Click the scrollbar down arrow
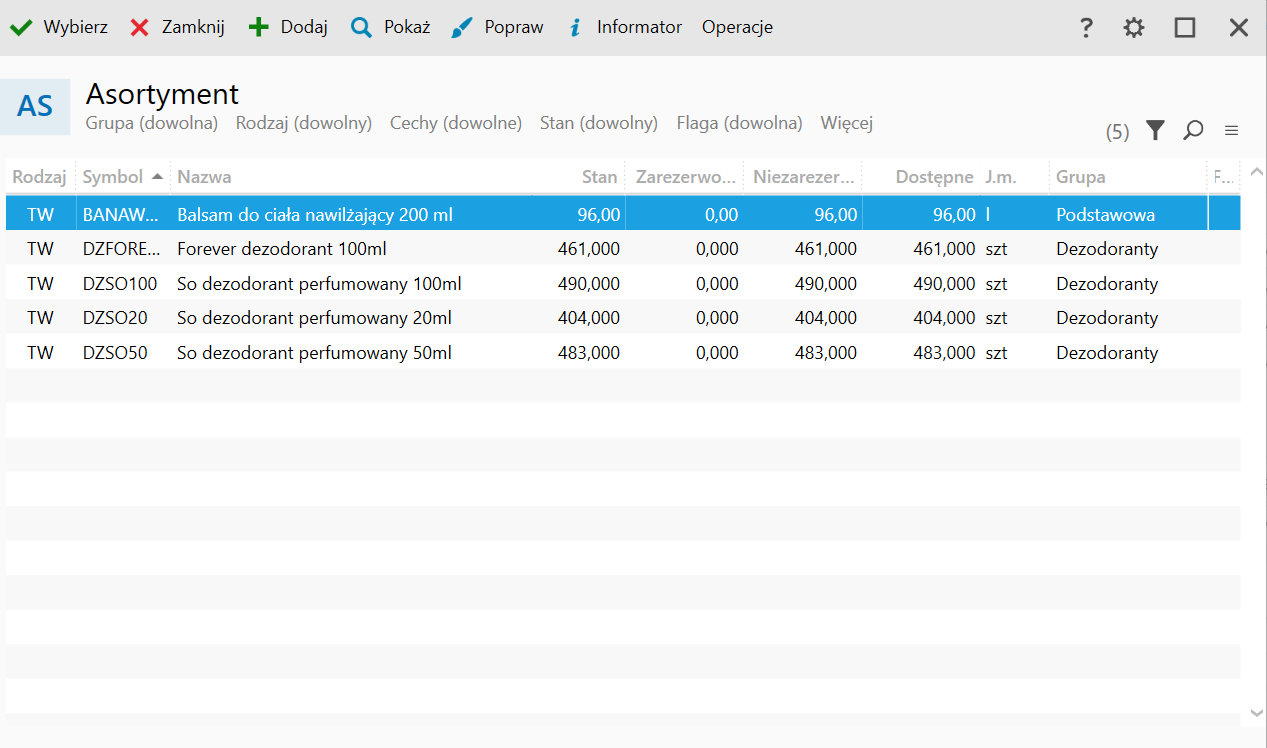The image size is (1267, 748). coord(1257,712)
